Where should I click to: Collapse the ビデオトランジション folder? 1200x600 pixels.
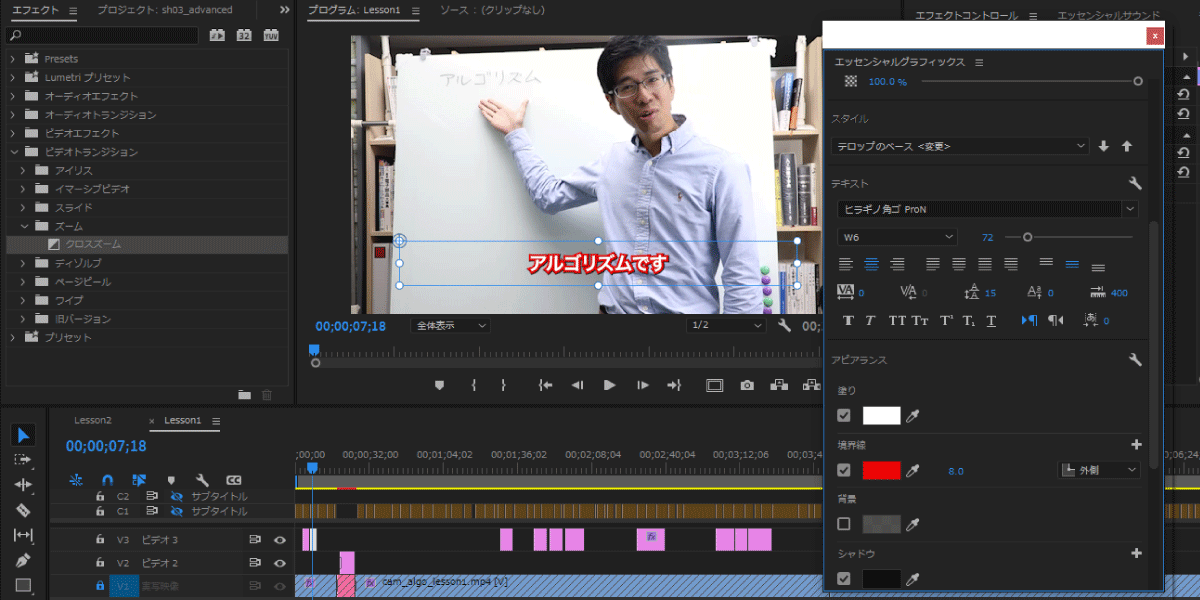coord(13,152)
